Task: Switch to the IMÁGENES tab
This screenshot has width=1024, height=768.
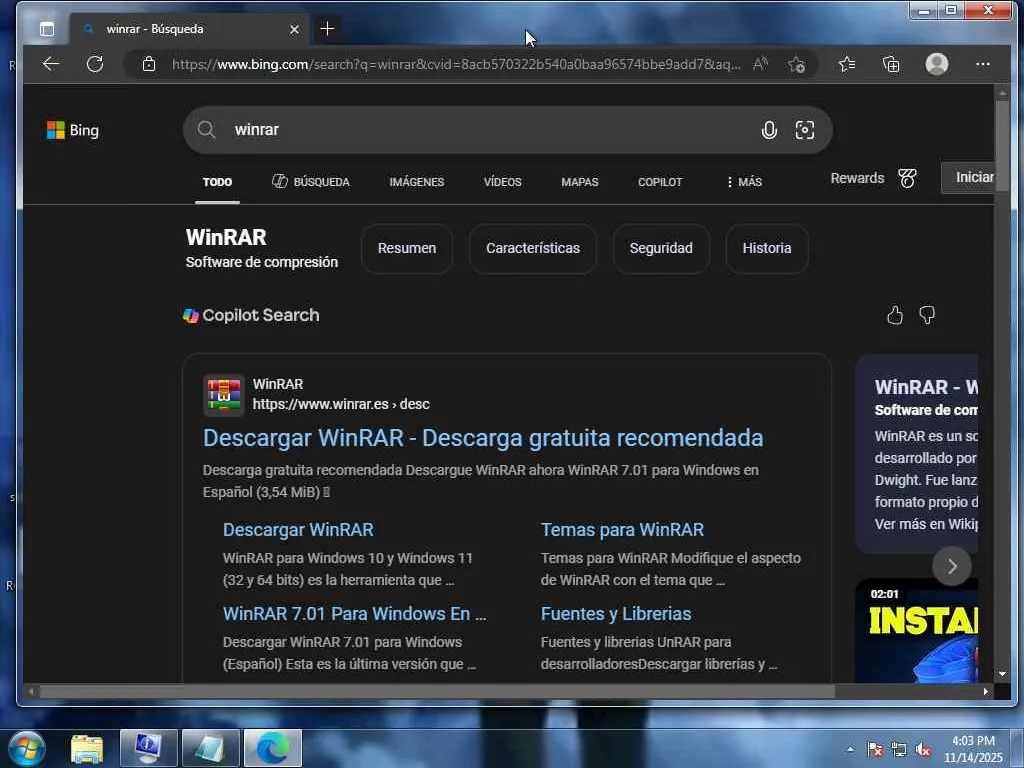Action: 417,182
